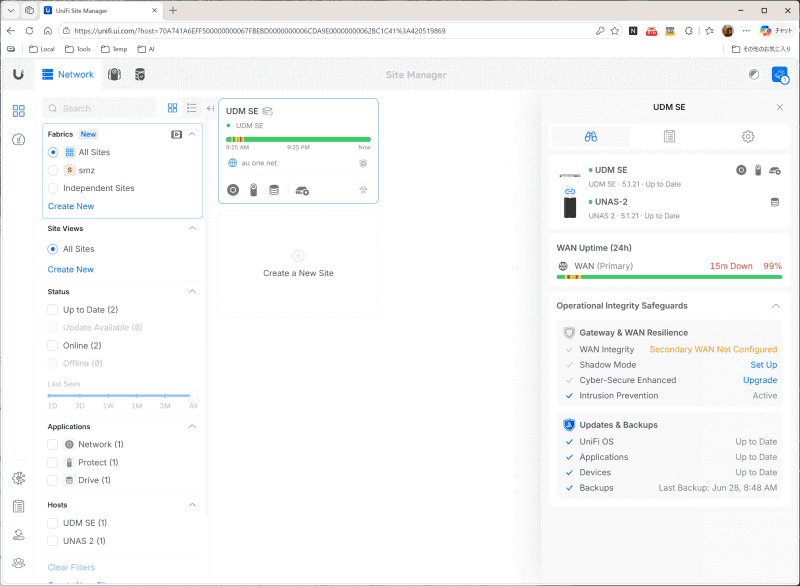Open the settings gear tab in UDM SE panel
This screenshot has height=586, width=800.
coord(748,137)
